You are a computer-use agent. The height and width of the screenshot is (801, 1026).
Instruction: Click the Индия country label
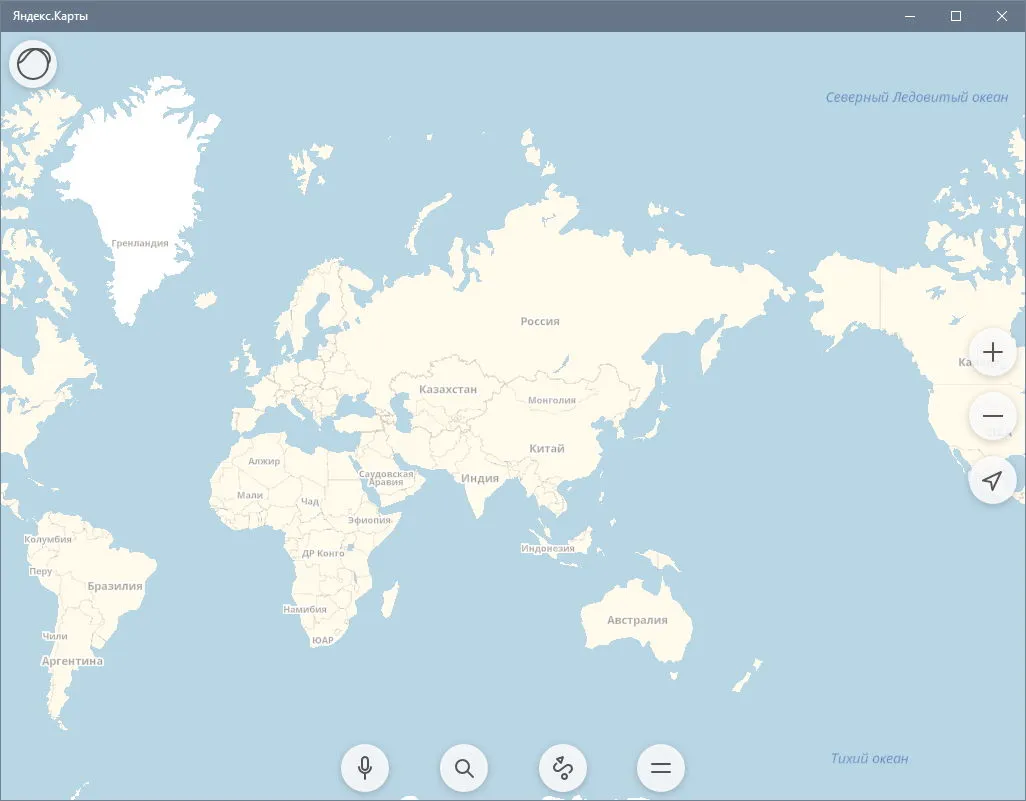480,478
